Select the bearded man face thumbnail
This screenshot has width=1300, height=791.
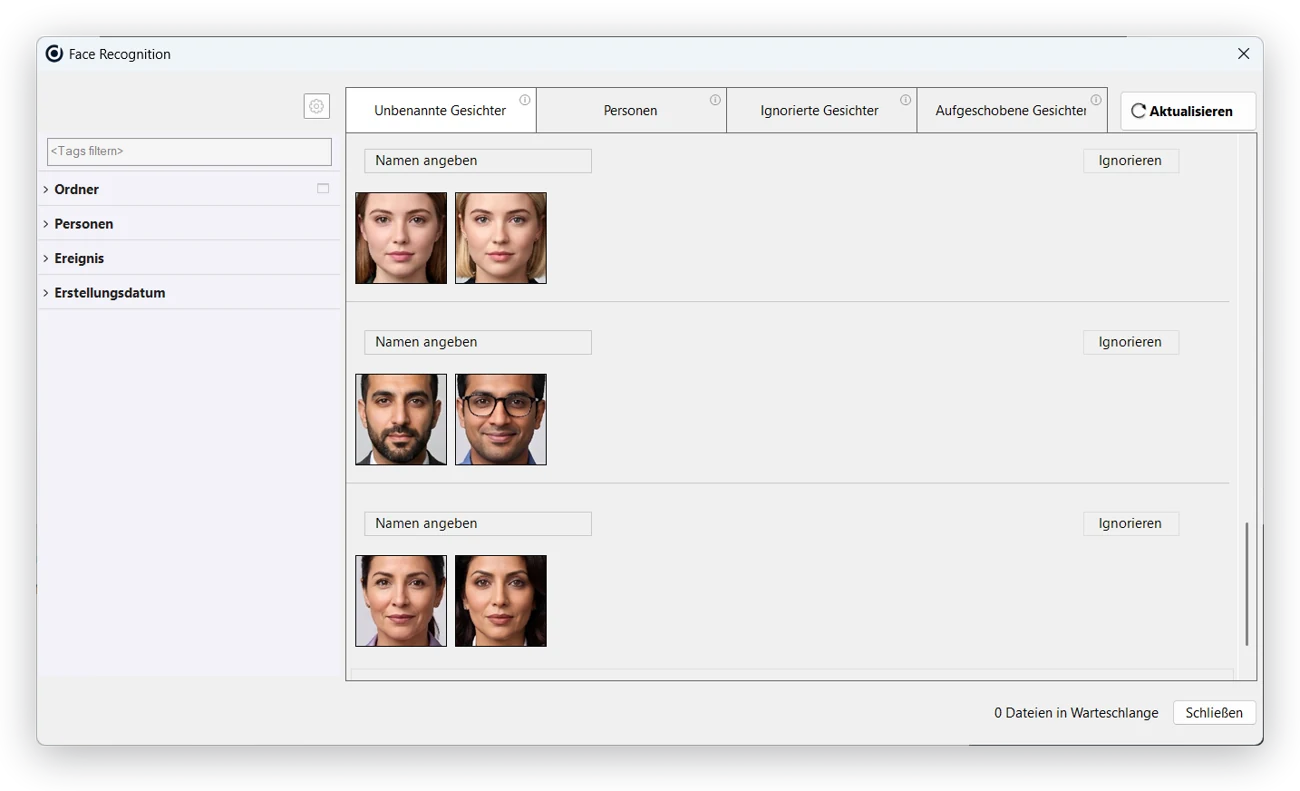401,420
